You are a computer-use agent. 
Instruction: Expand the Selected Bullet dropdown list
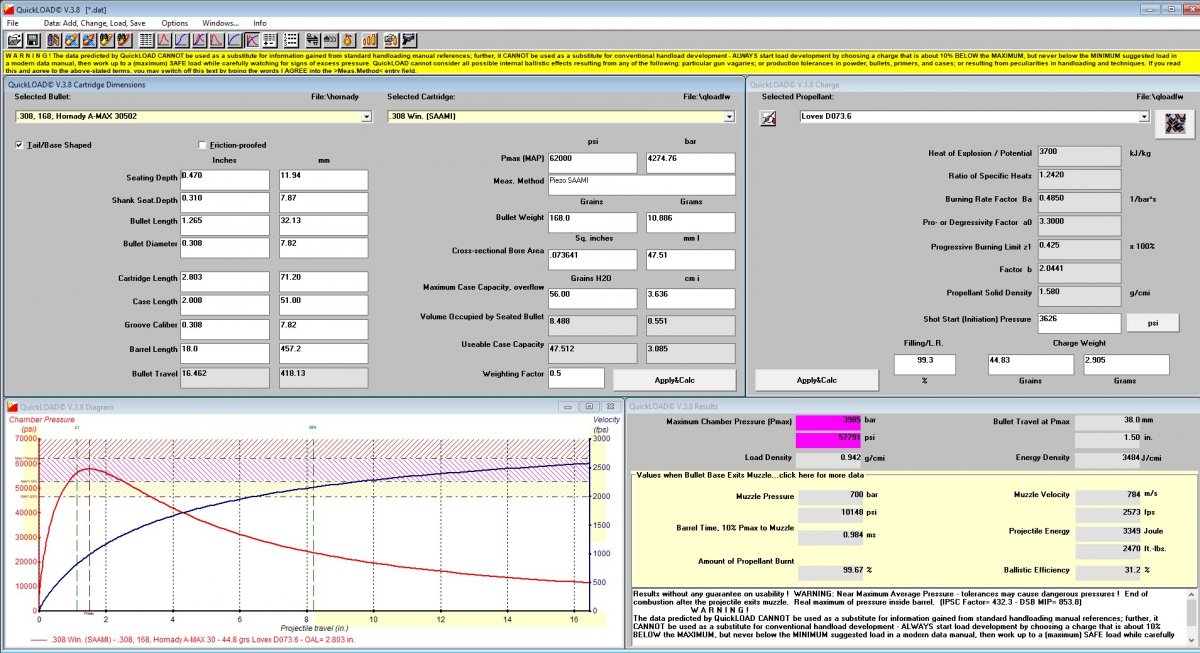tap(365, 117)
